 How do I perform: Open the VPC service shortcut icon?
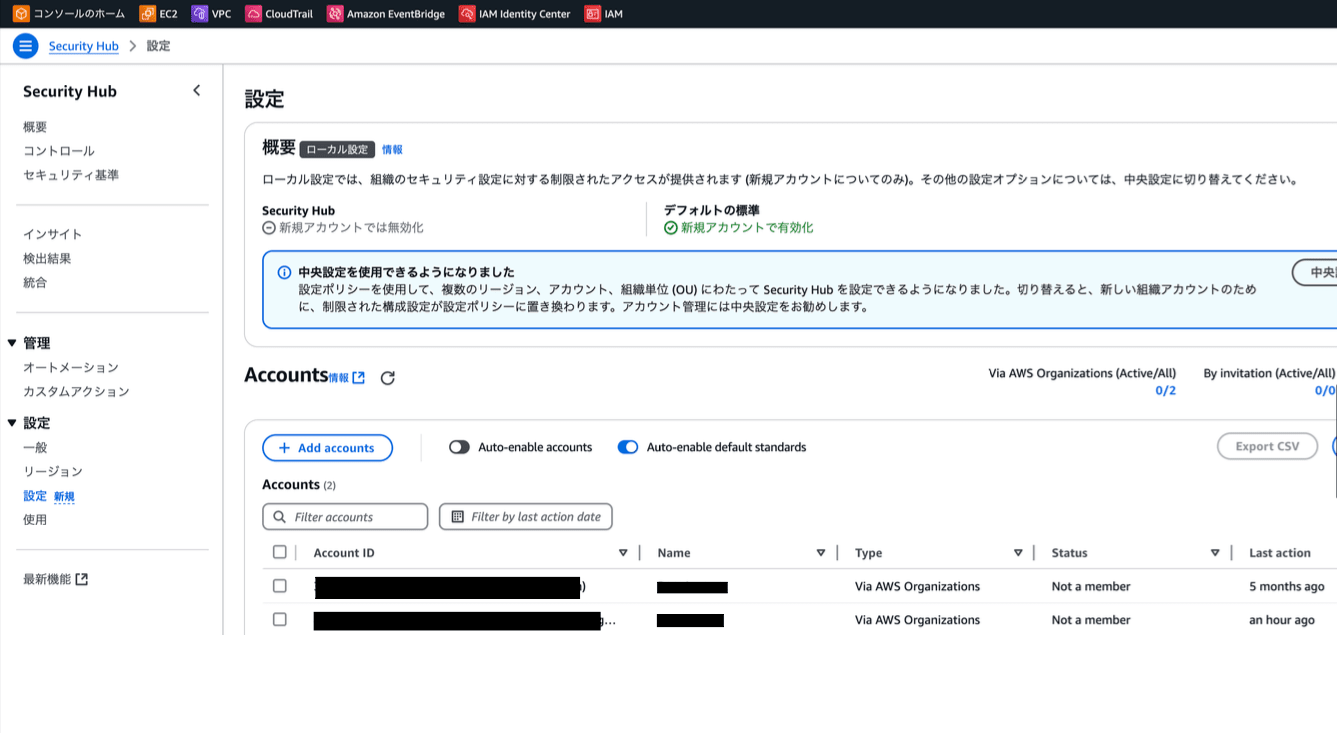click(199, 14)
